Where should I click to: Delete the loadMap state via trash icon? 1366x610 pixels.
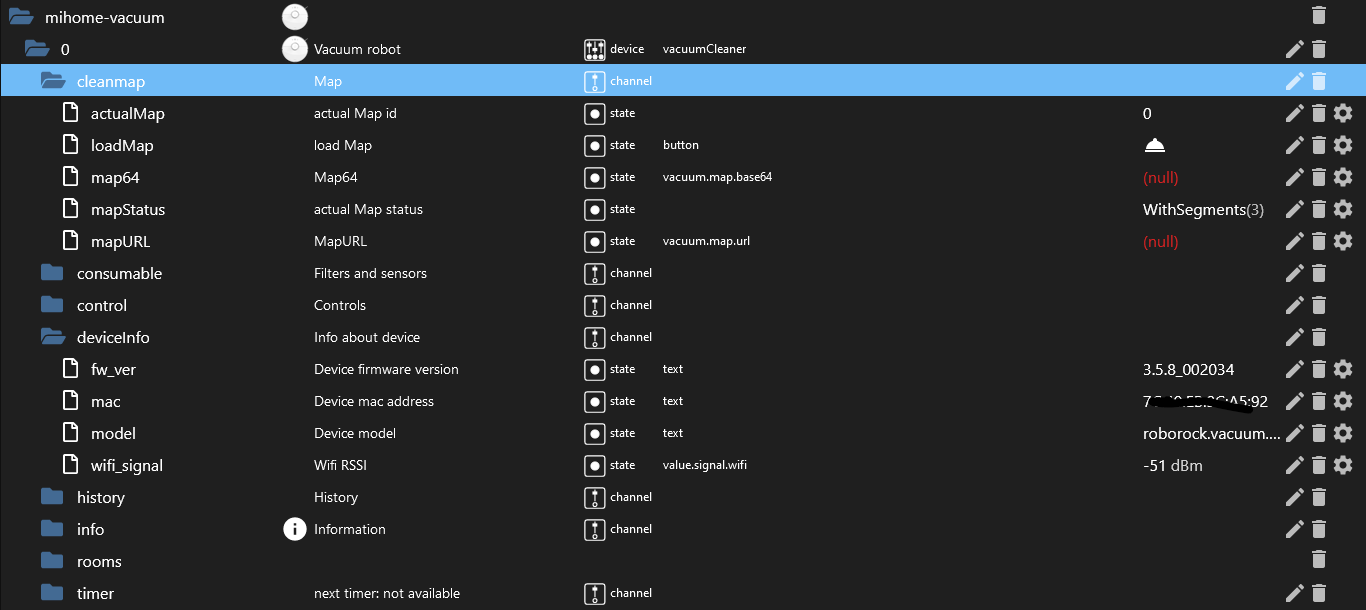click(x=1318, y=145)
